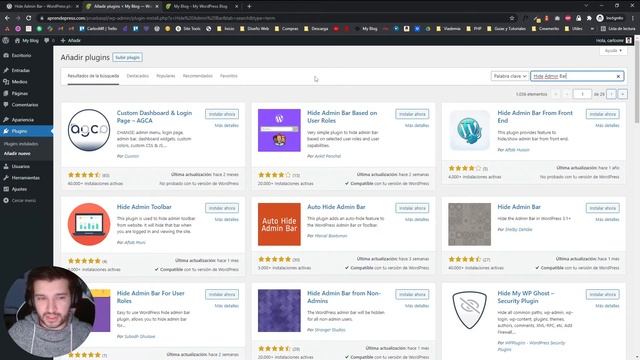The image size is (640, 360).
Task: Click Hide Admin Bar Based on User Roles thumbnail
Action: [x=279, y=130]
